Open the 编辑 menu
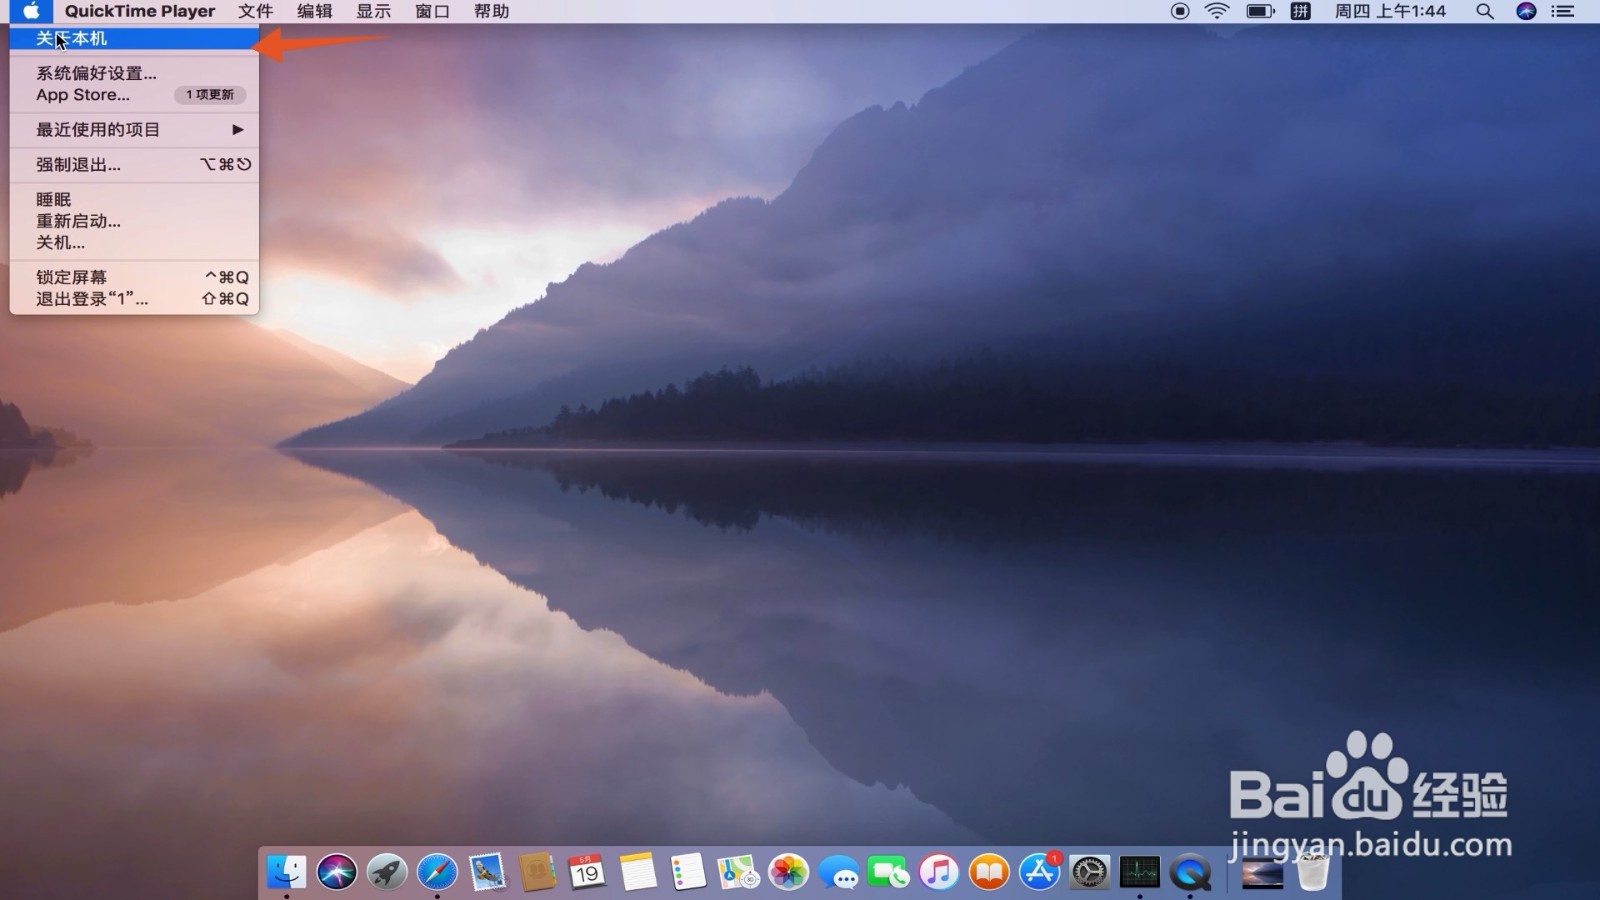The image size is (1600, 900). click(x=314, y=11)
